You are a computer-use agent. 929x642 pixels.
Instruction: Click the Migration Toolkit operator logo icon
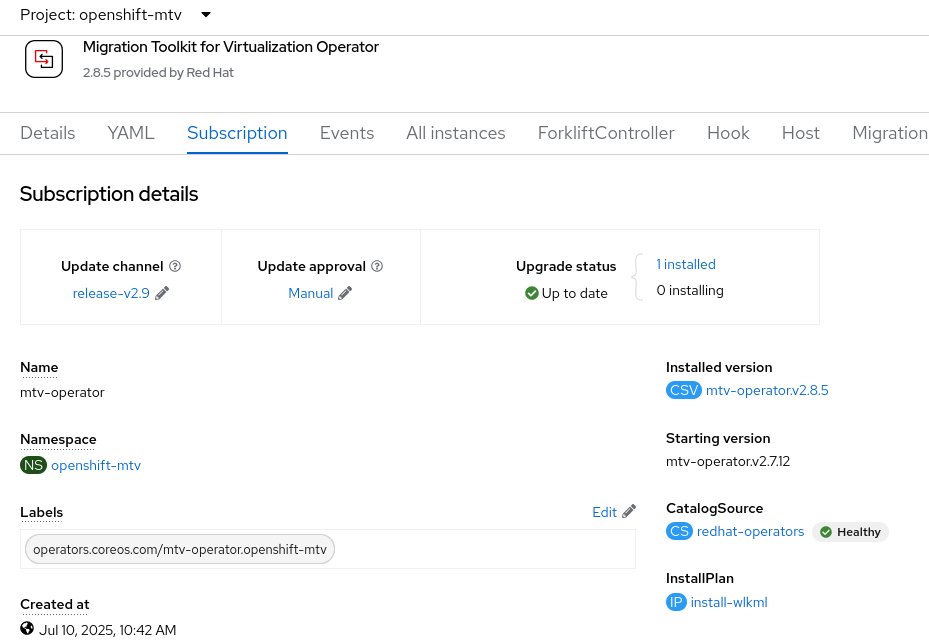point(44,59)
